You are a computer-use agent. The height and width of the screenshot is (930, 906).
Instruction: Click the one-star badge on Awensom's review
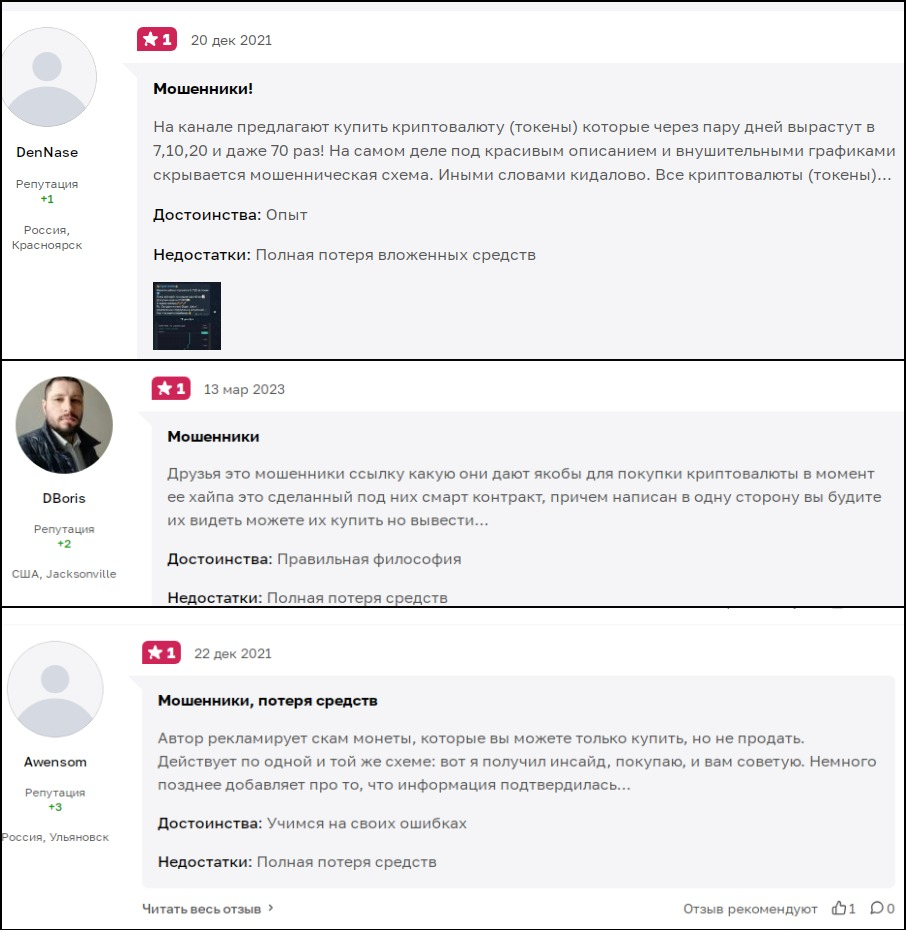tap(162, 653)
